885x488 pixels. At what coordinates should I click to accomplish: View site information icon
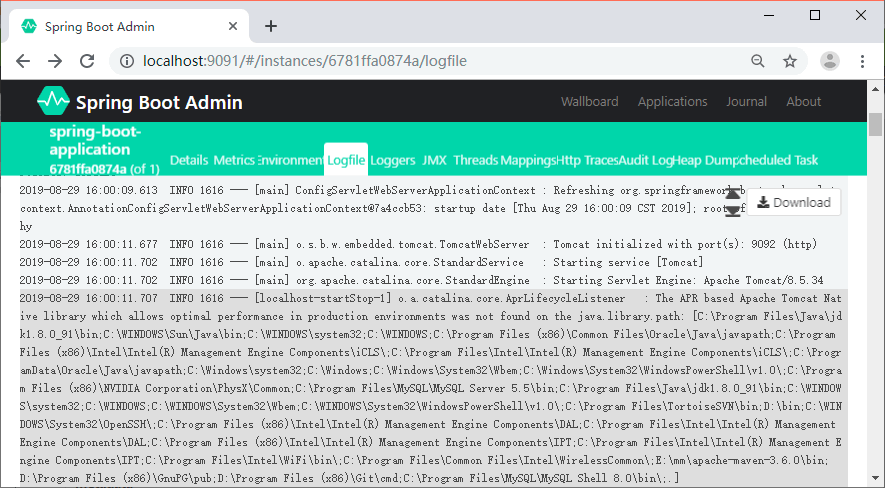(127, 61)
